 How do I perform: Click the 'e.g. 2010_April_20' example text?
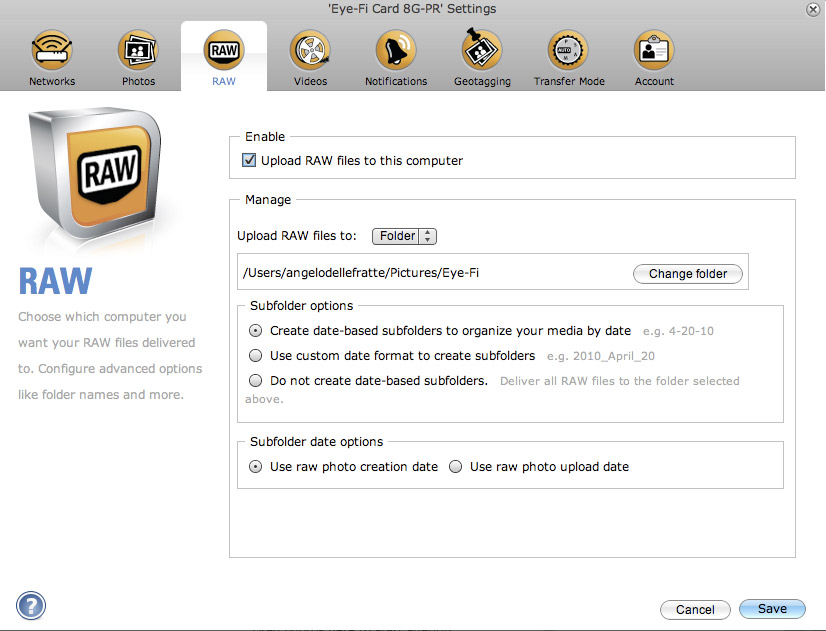tap(601, 356)
